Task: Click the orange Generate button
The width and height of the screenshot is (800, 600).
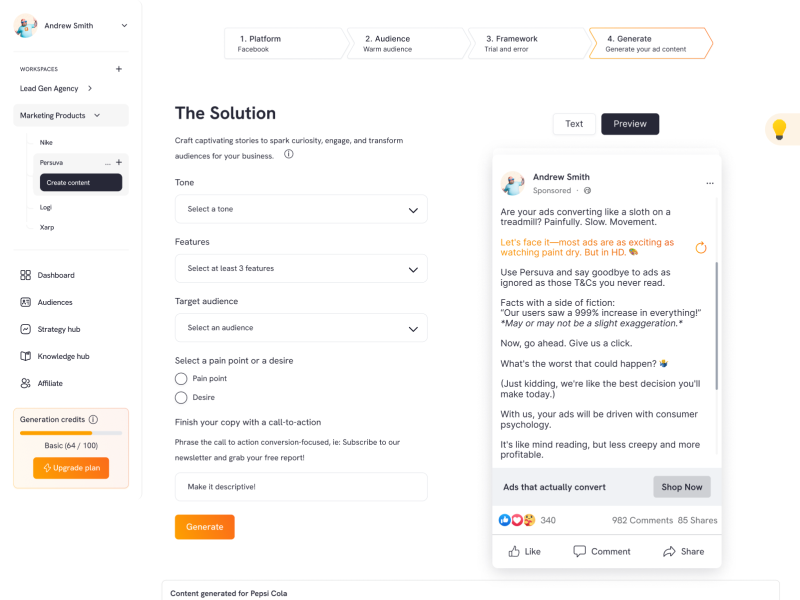Action: coord(205,527)
